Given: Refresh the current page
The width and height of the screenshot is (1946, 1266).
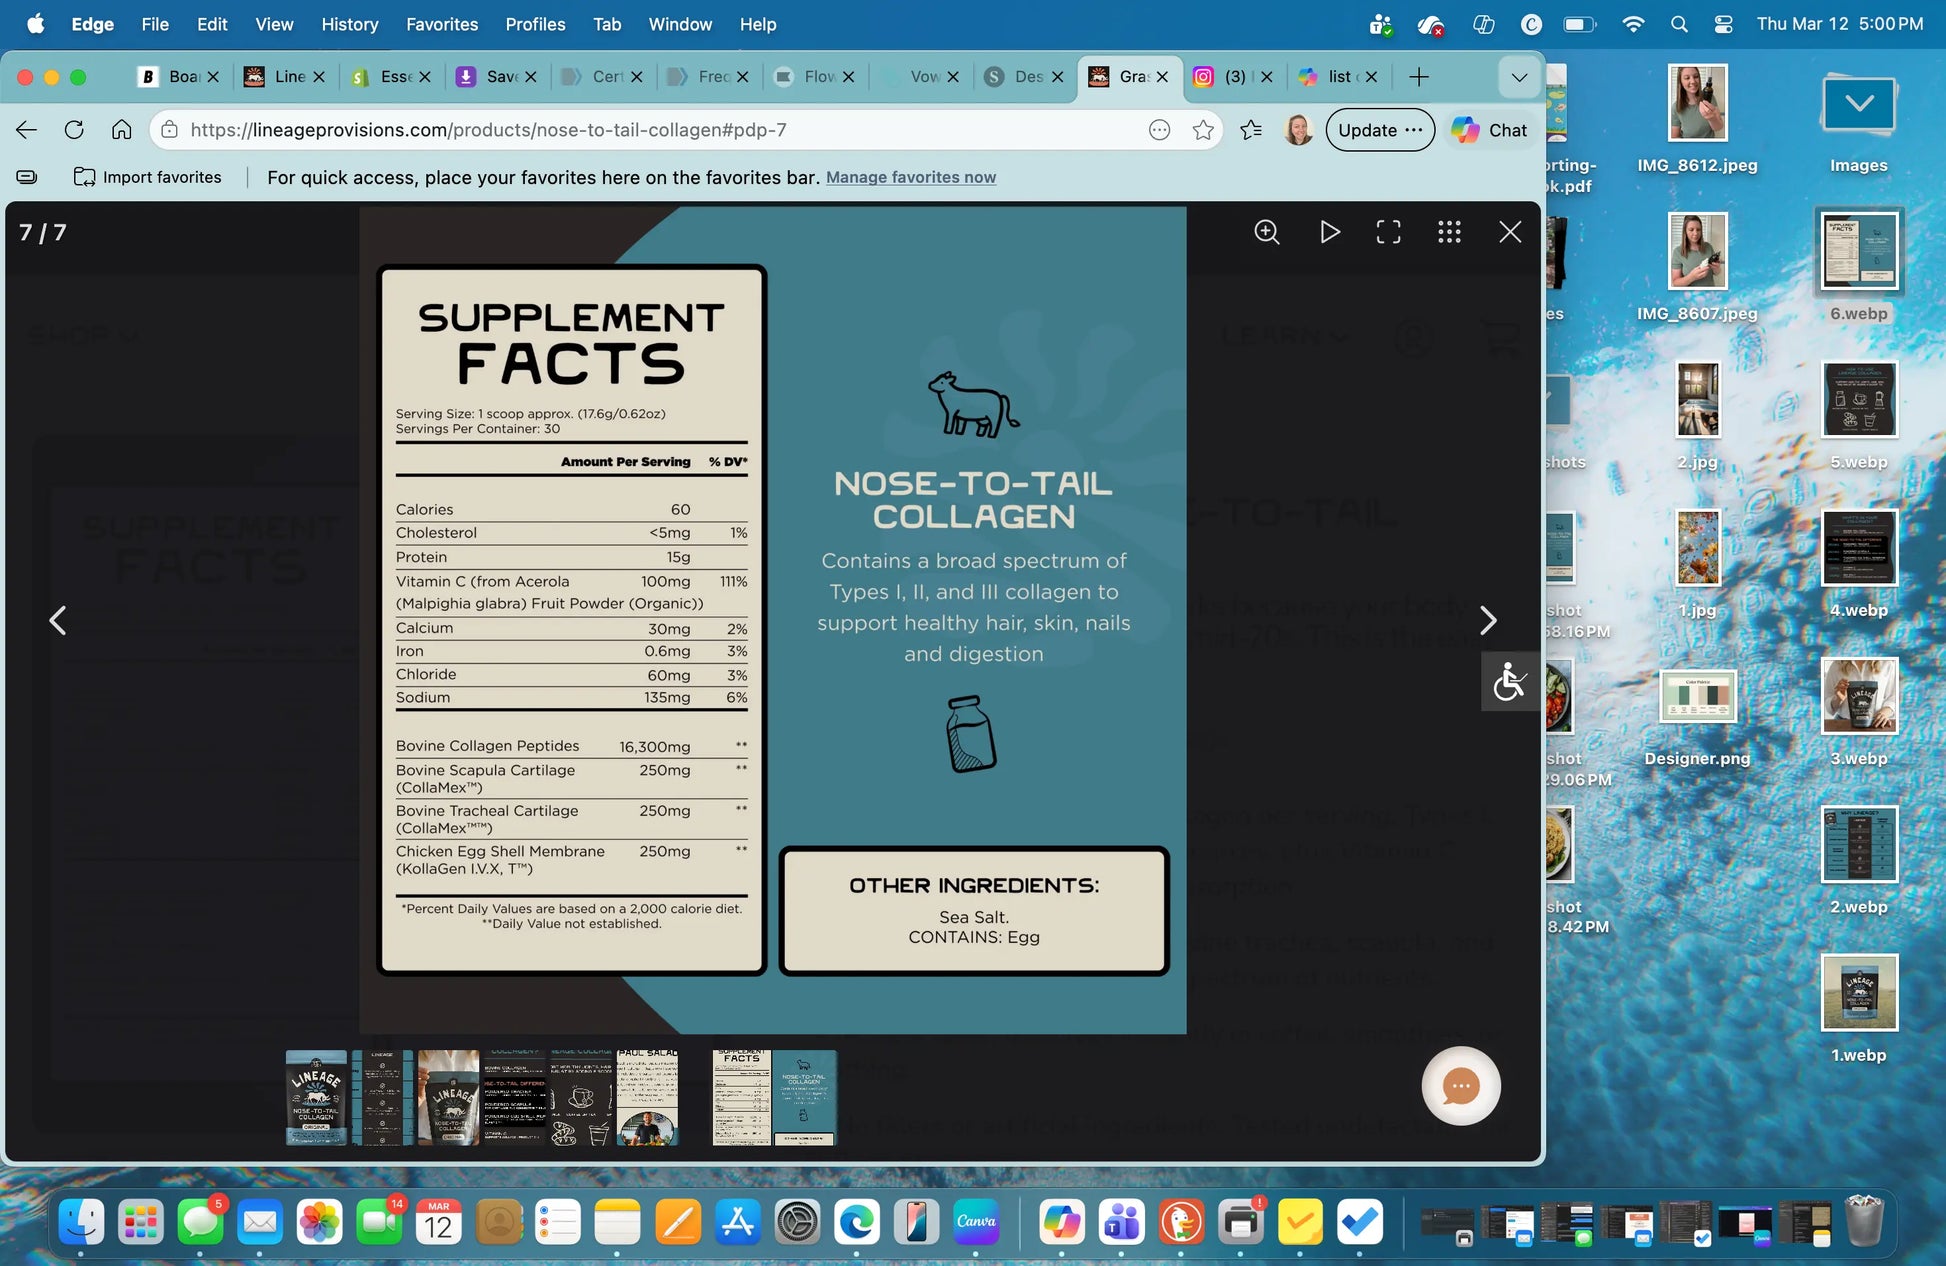Looking at the screenshot, I should pyautogui.click(x=74, y=130).
